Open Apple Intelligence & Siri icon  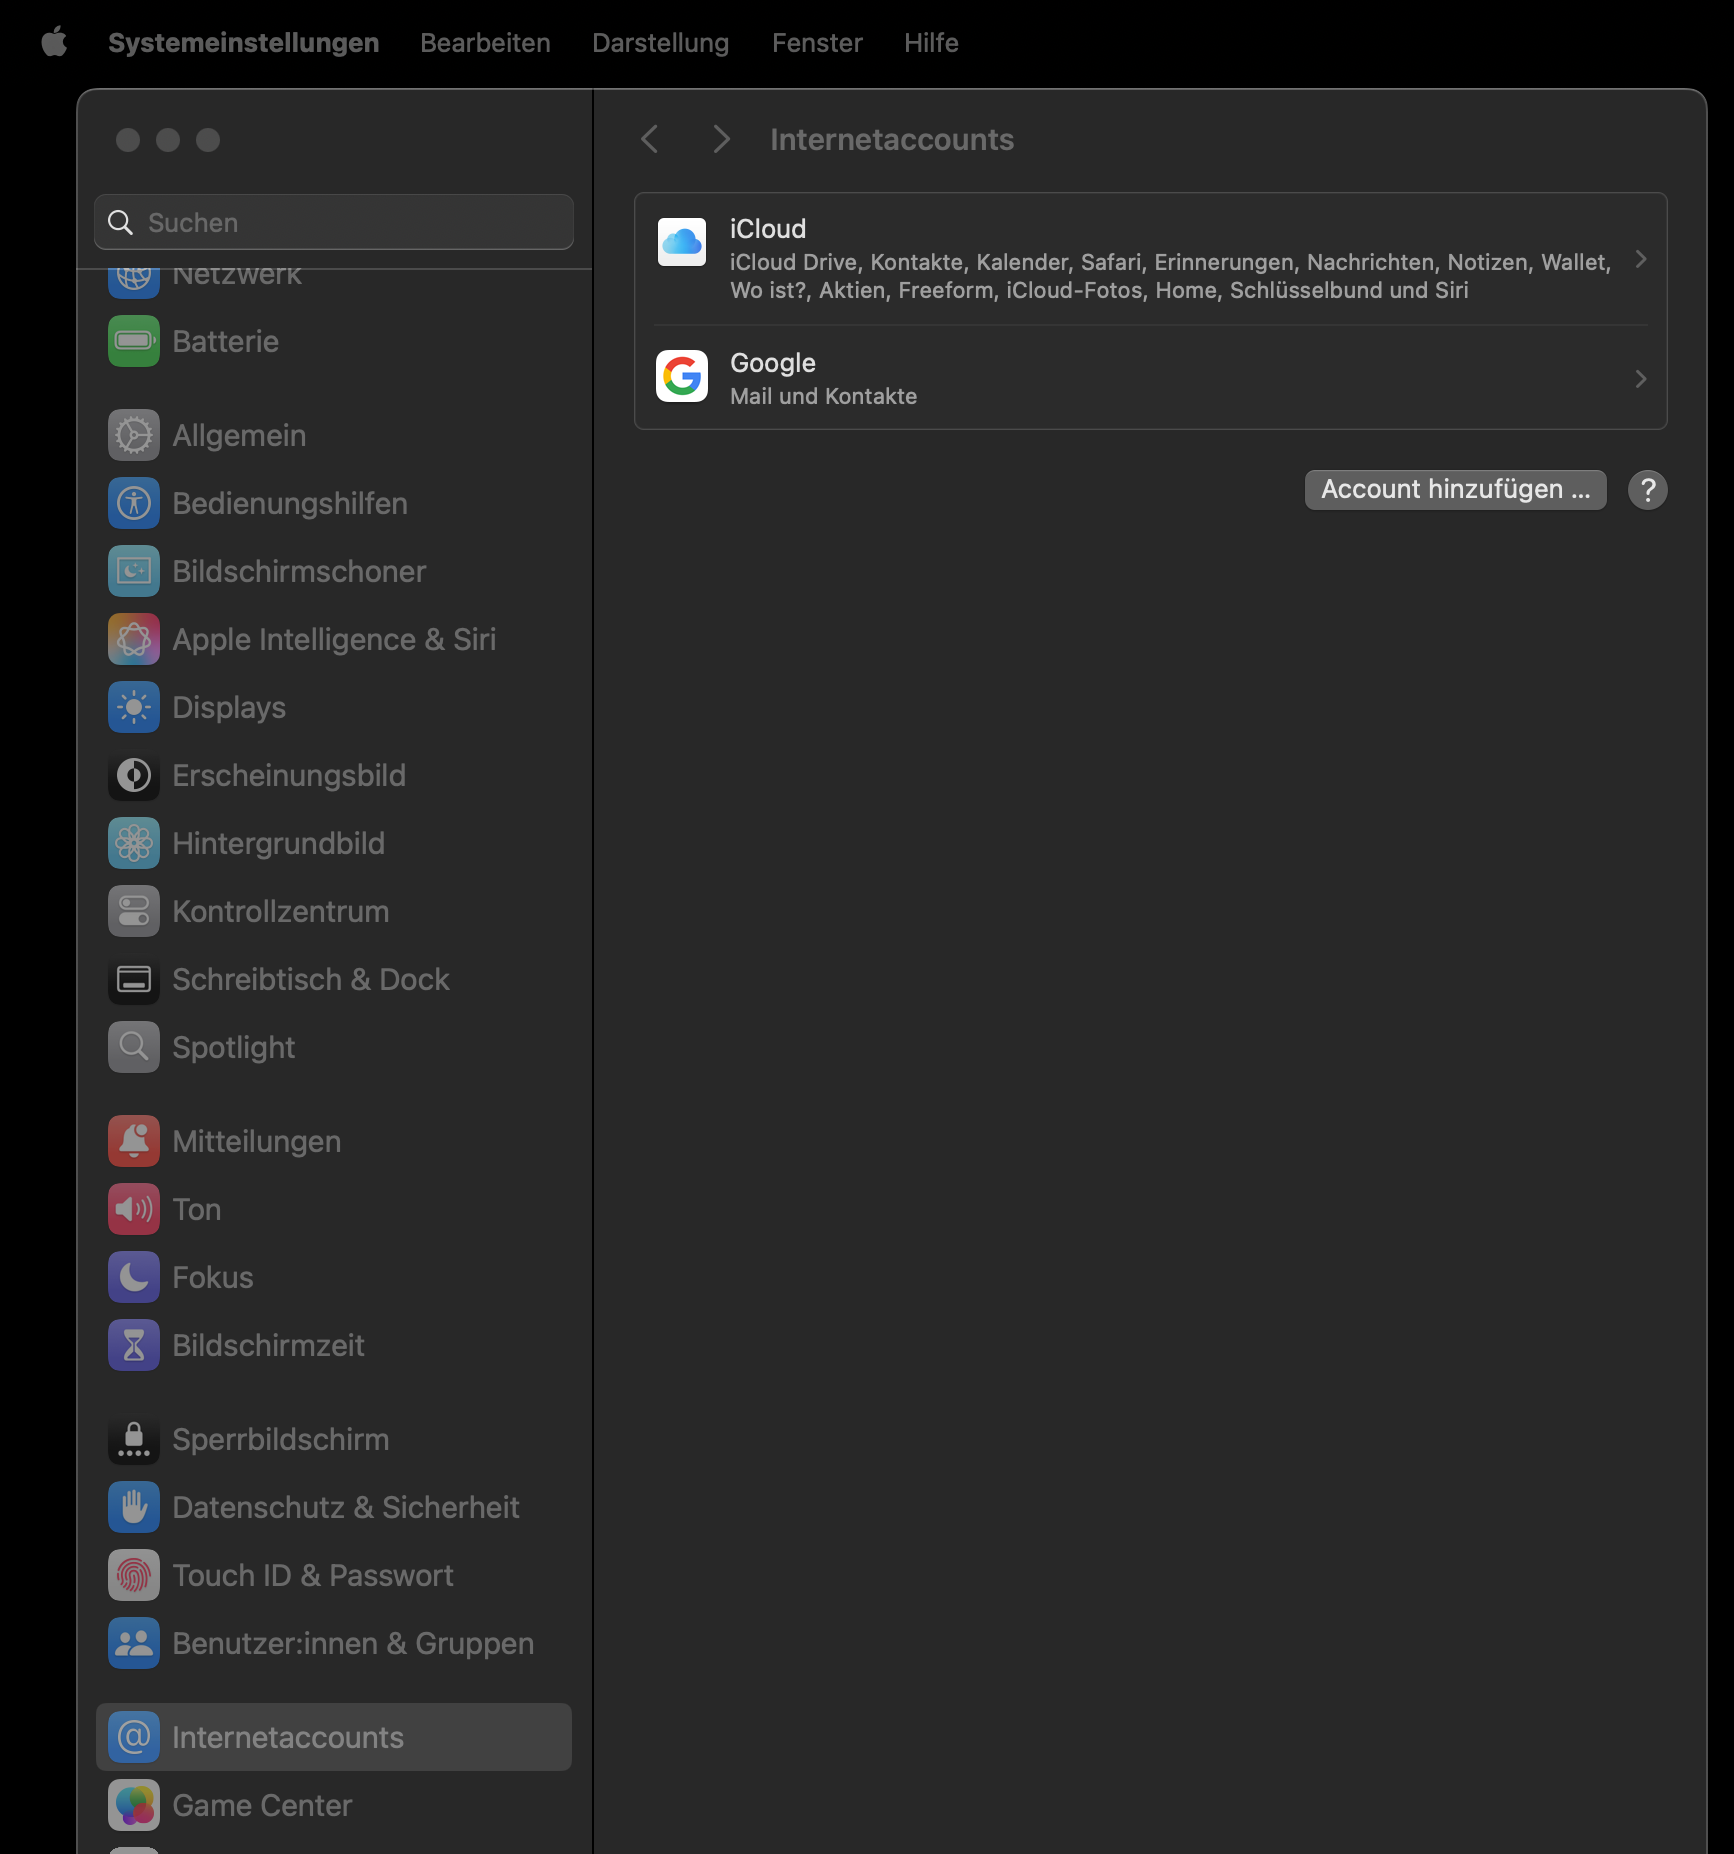[134, 639]
